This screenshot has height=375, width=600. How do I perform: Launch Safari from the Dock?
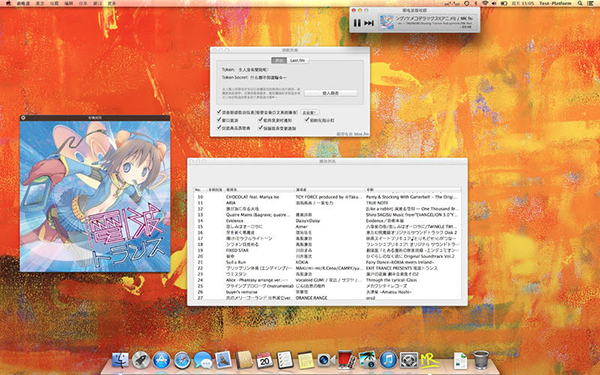[x=182, y=360]
